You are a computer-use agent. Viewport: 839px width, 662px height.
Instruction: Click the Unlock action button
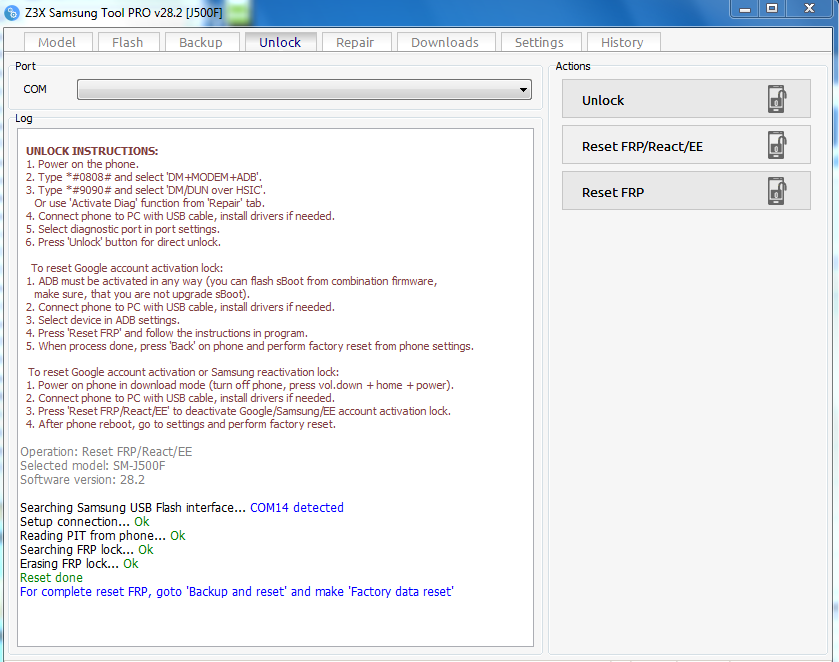point(686,99)
